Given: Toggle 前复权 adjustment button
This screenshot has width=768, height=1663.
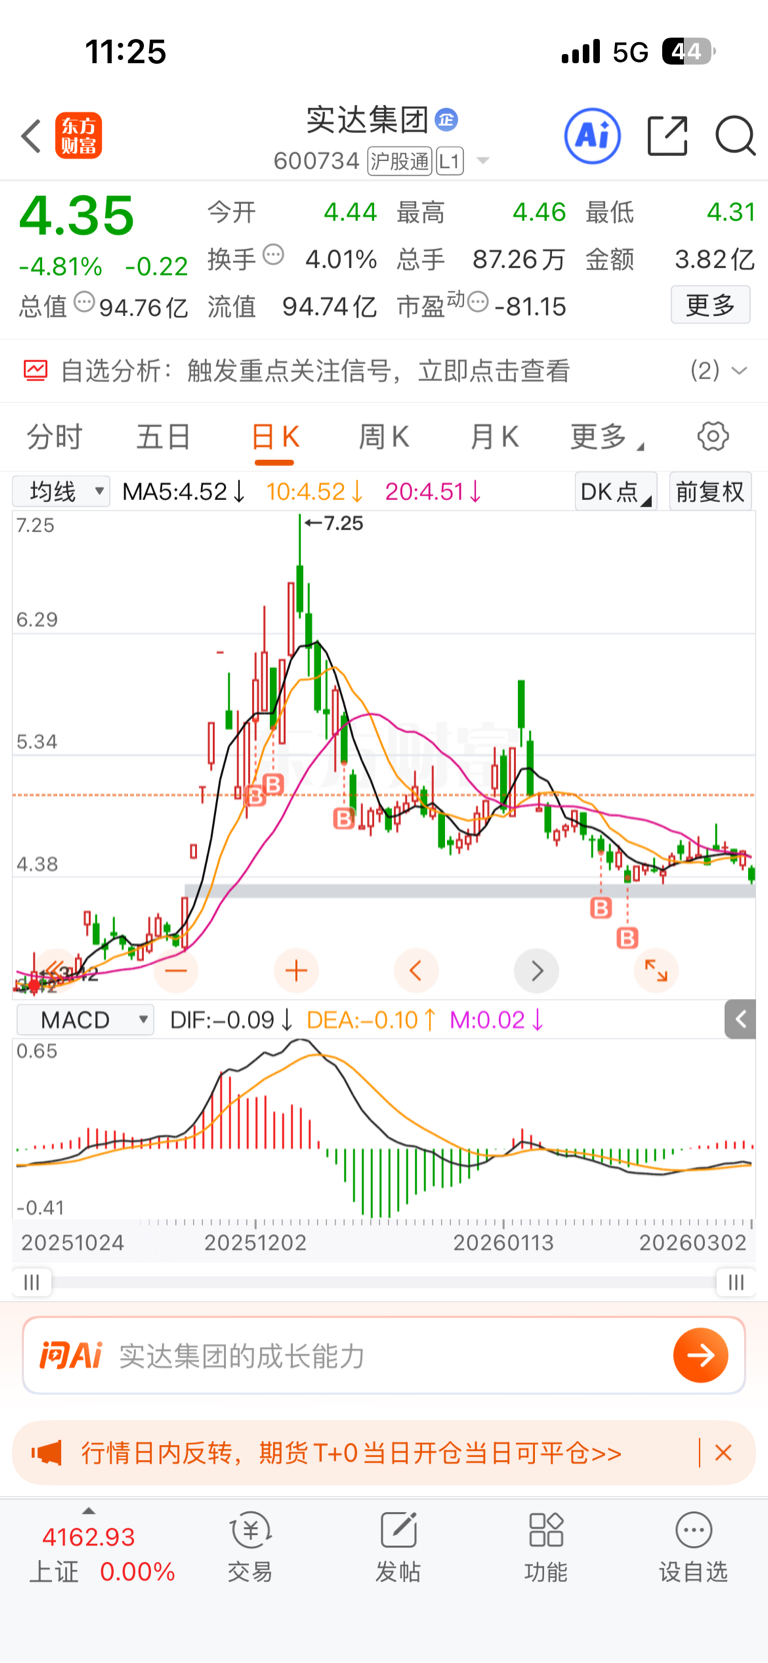Looking at the screenshot, I should (710, 491).
